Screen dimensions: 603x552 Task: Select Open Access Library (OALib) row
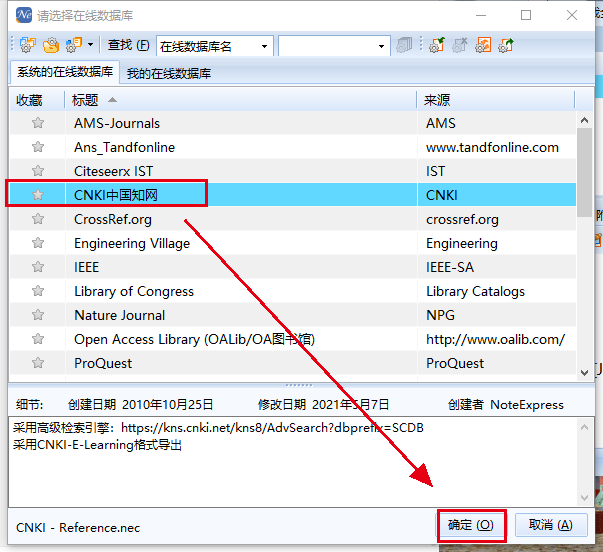[x=293, y=339]
